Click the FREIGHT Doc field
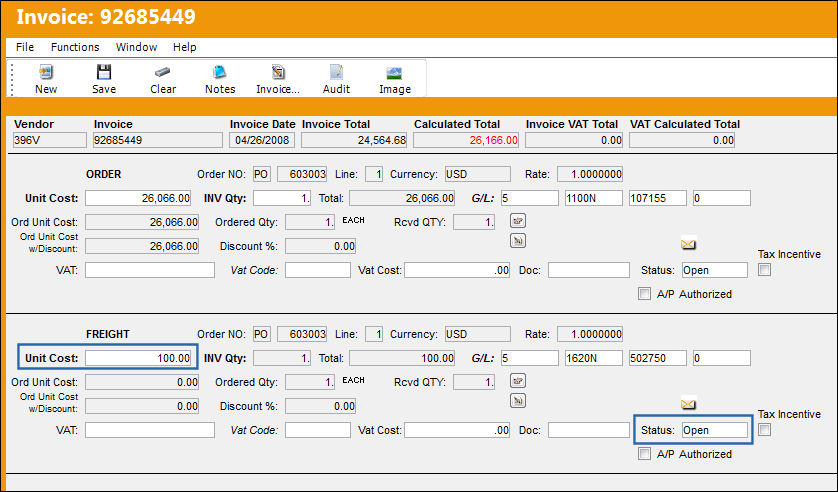The height and width of the screenshot is (492, 838). pos(588,430)
